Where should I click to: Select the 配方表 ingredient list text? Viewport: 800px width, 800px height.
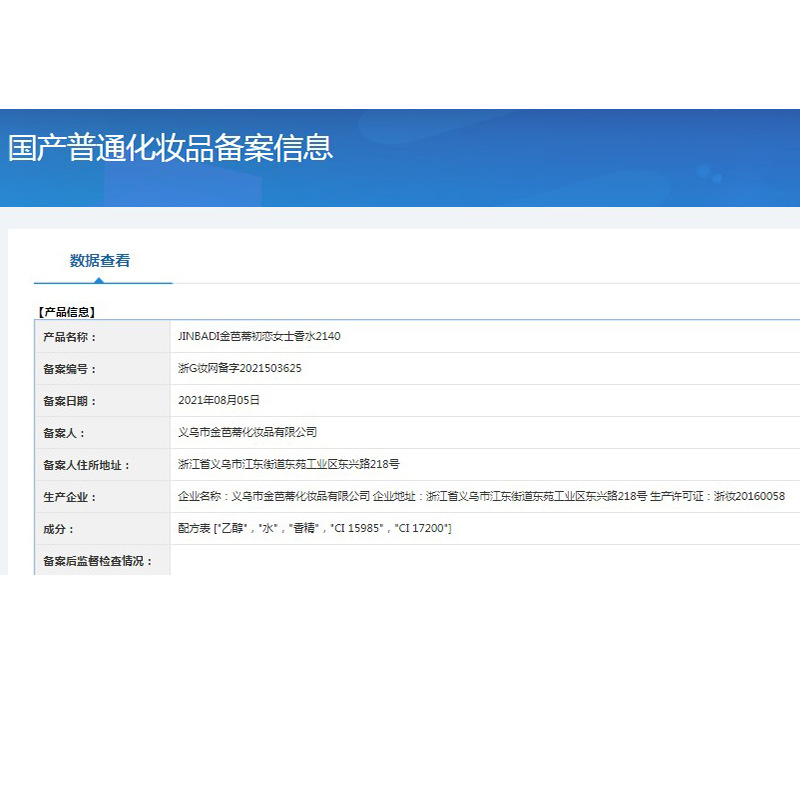coord(314,529)
